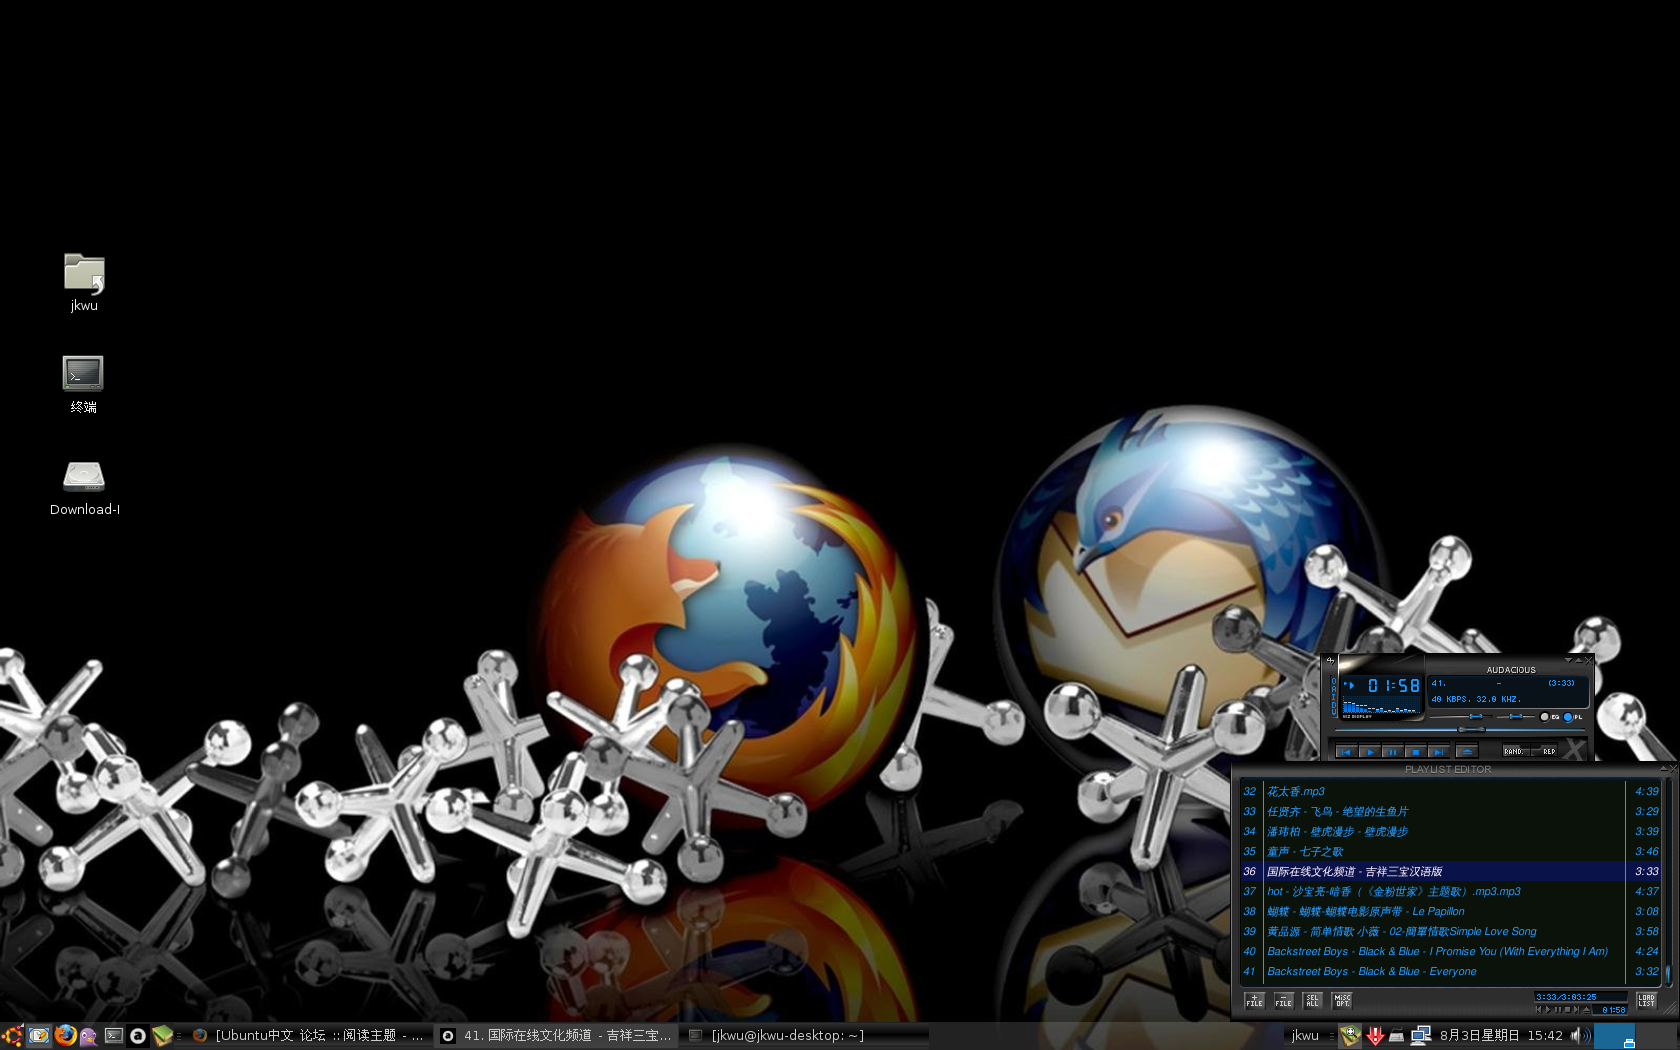This screenshot has width=1680, height=1050.
Task: Open the network monitor tray icon
Action: pyautogui.click(x=1420, y=1036)
